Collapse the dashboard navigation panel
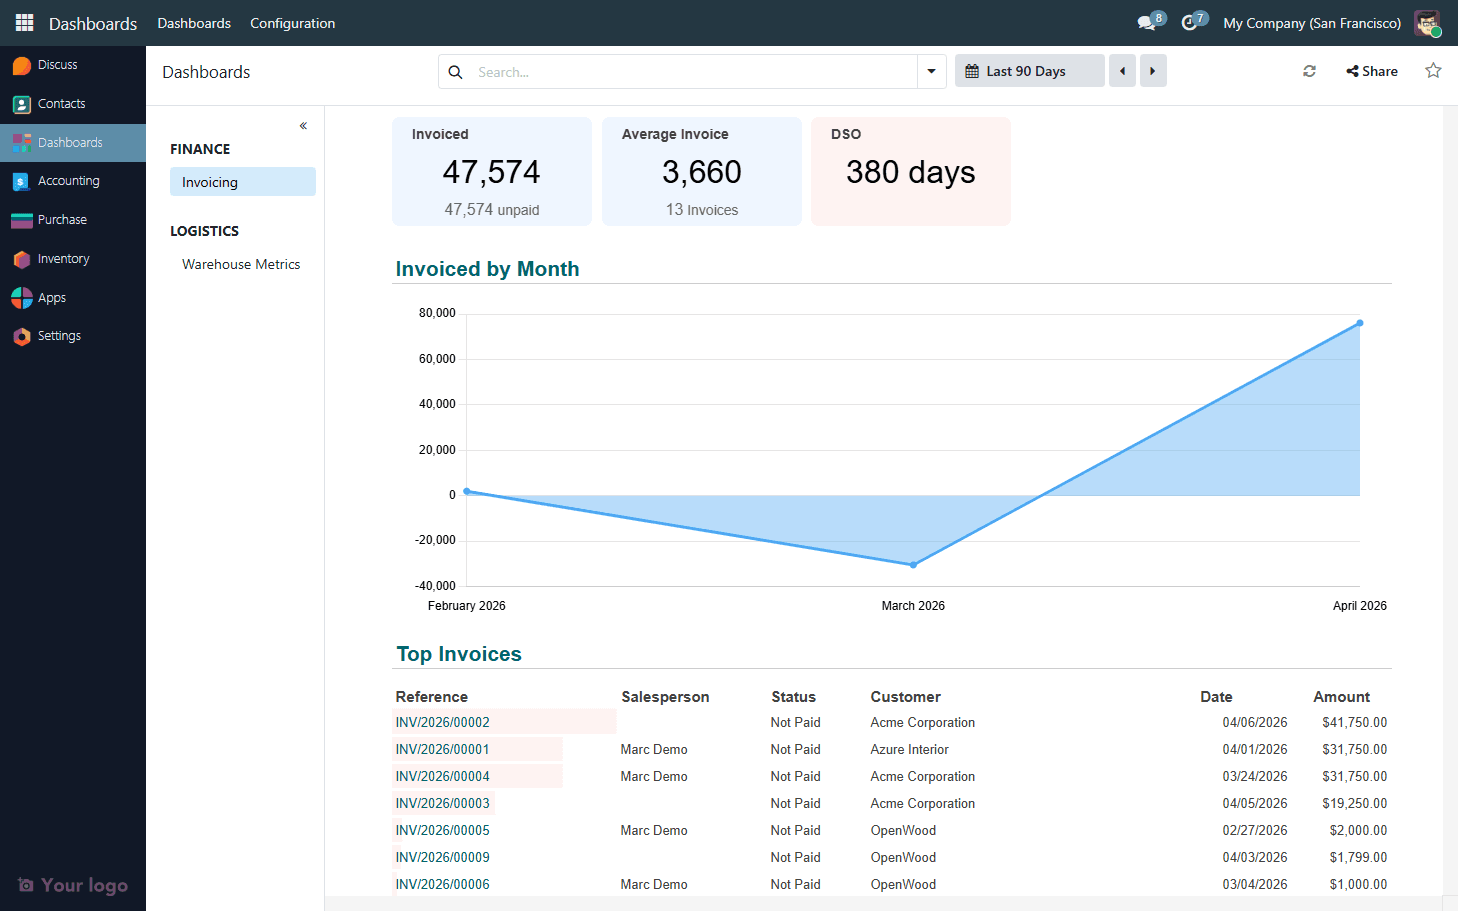 click(303, 125)
